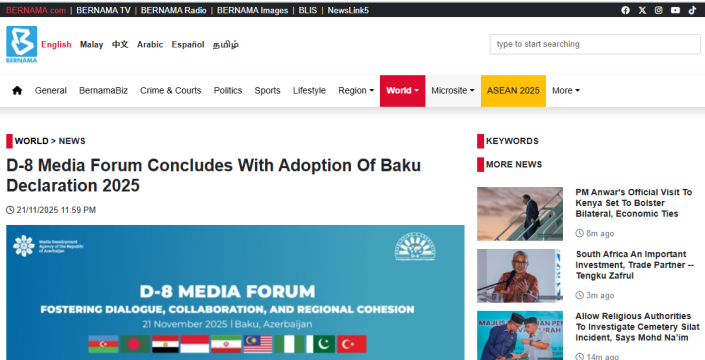This screenshot has width=705, height=360.
Task: Open the Lifestyle section
Action: (309, 90)
